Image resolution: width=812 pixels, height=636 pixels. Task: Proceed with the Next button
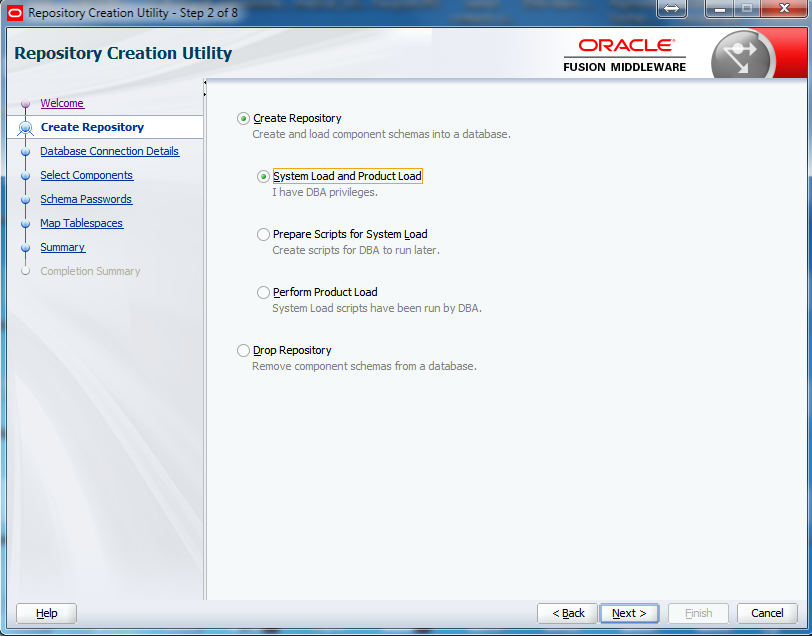[629, 613]
